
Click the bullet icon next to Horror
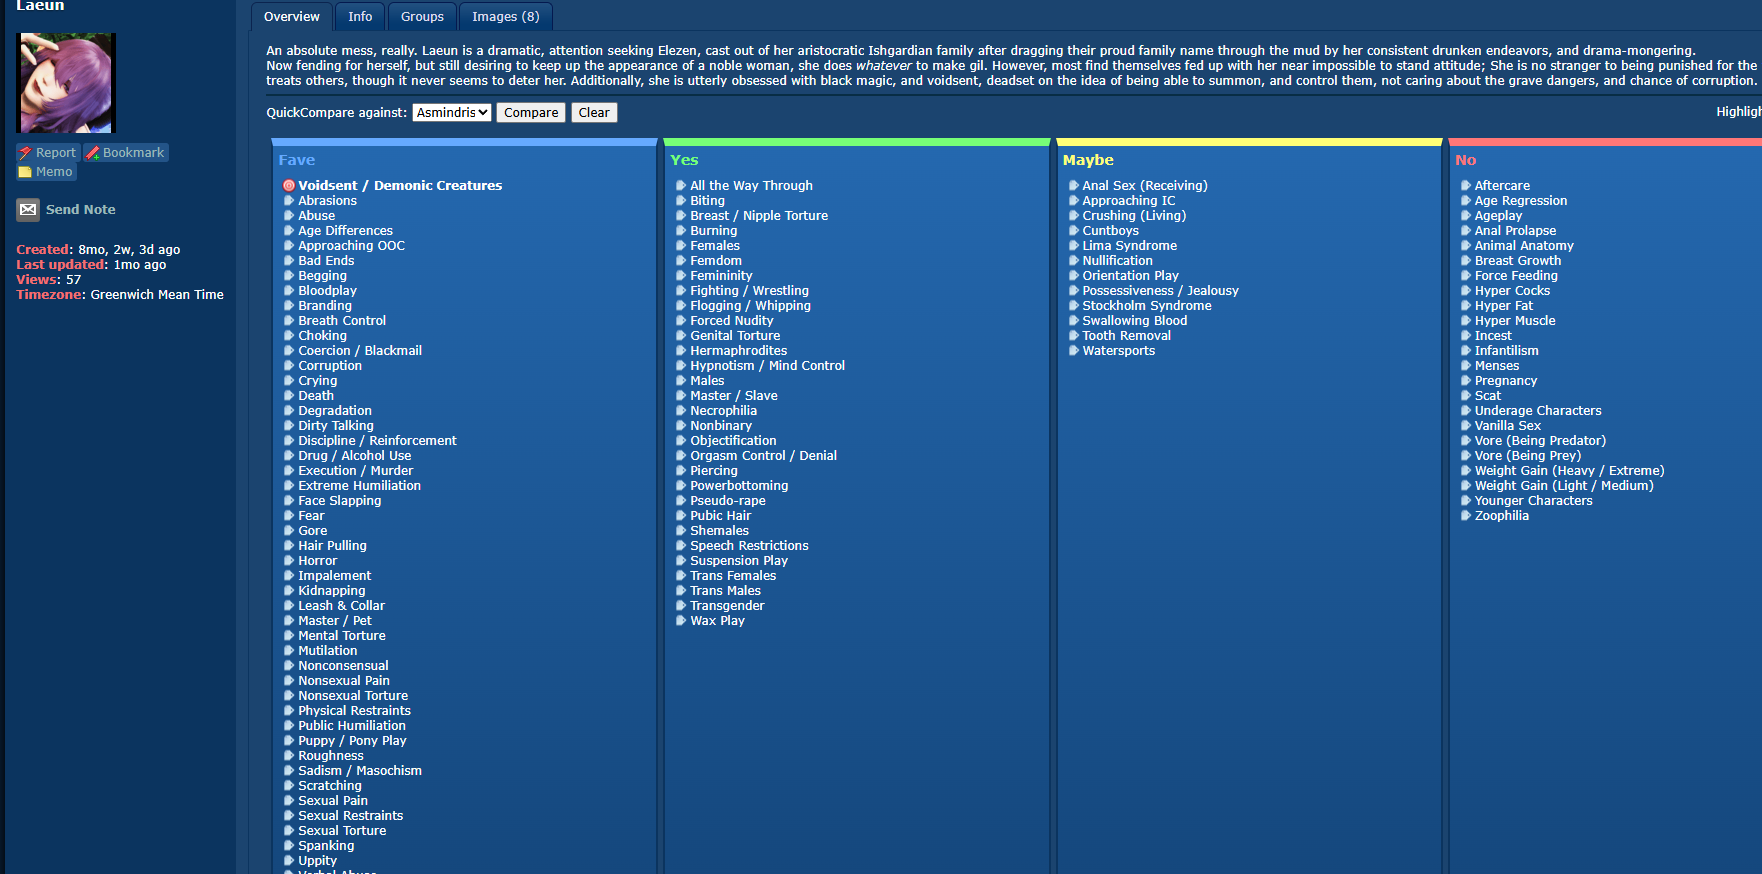[289, 561]
